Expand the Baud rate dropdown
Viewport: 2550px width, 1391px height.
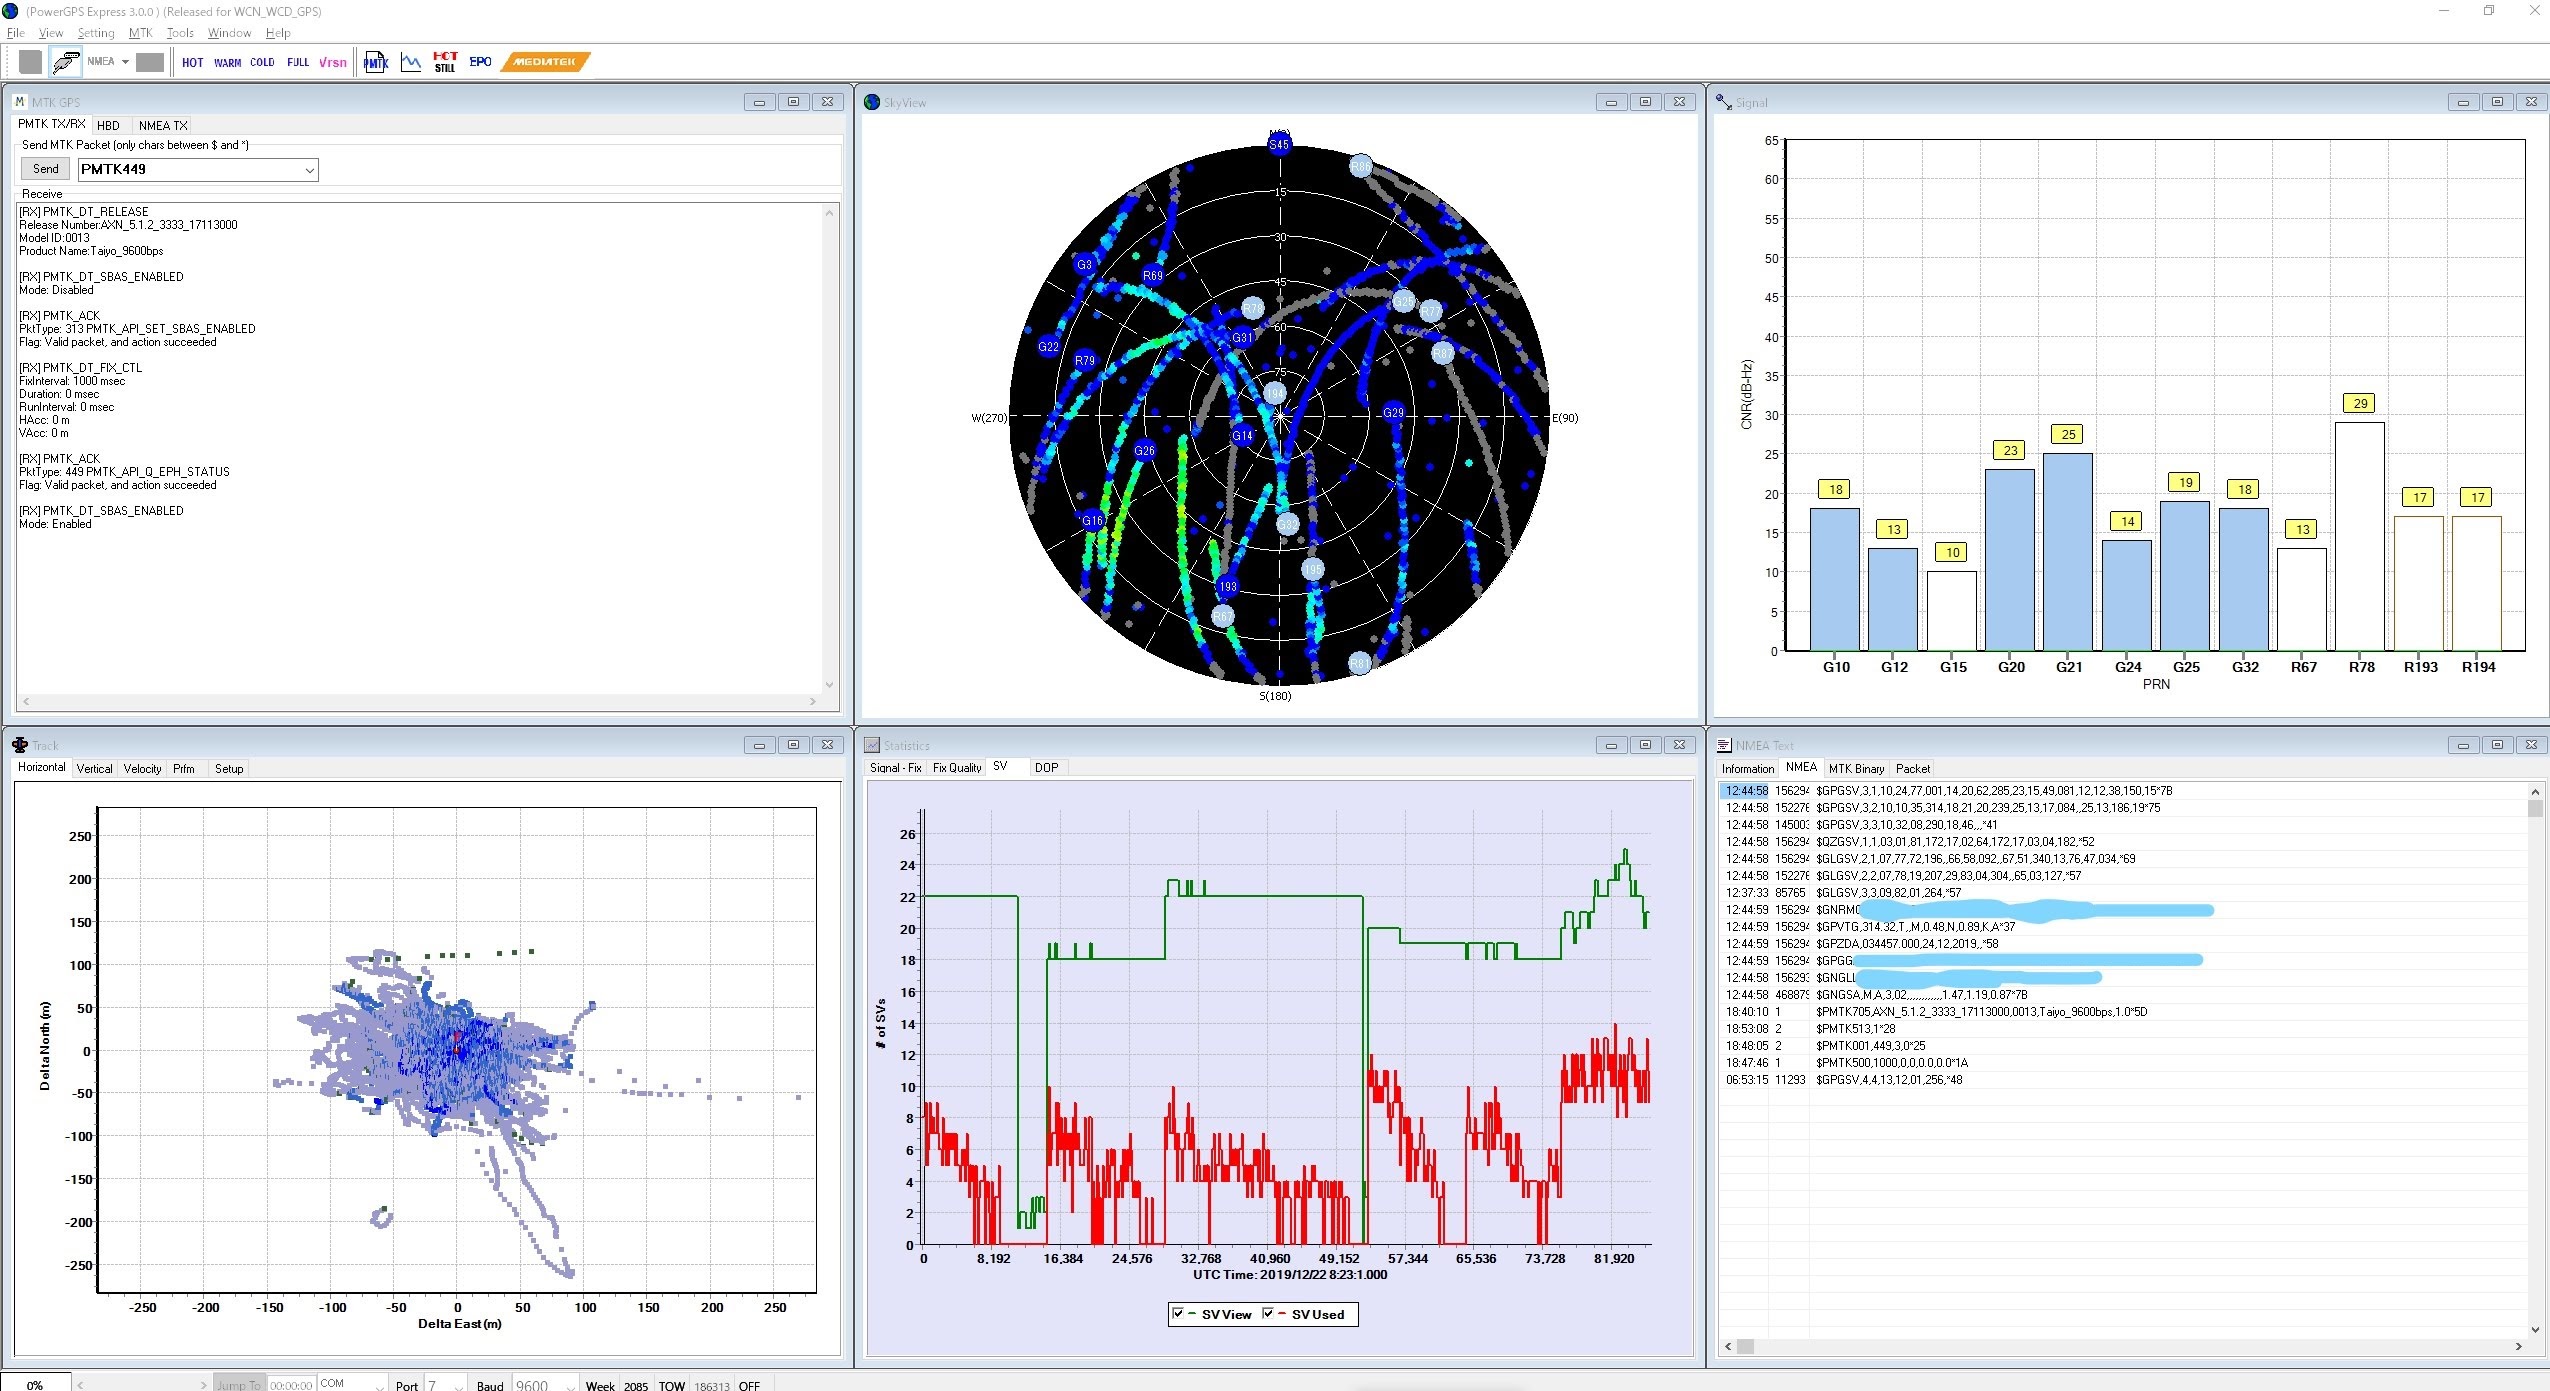click(x=570, y=1385)
